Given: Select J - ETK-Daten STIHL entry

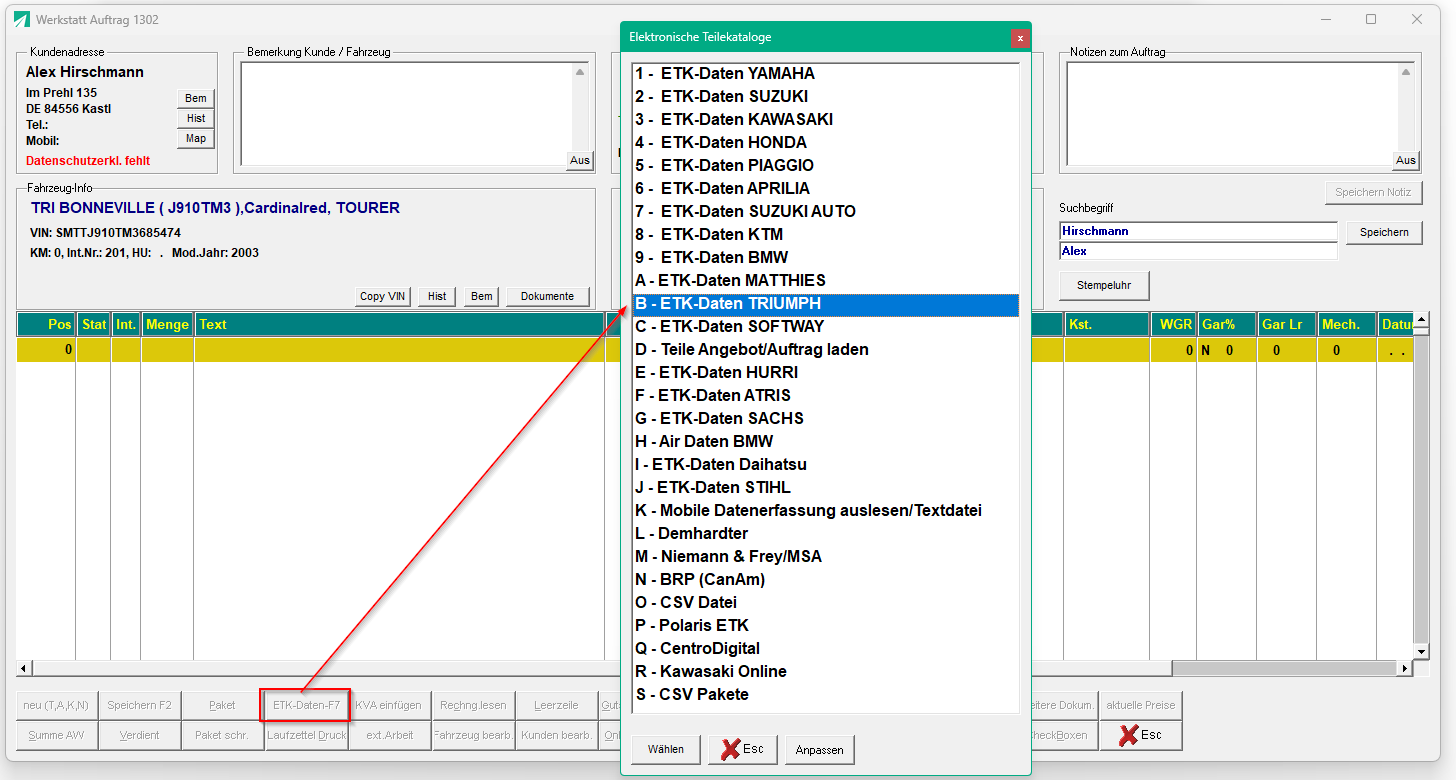Looking at the screenshot, I should pyautogui.click(x=825, y=488).
